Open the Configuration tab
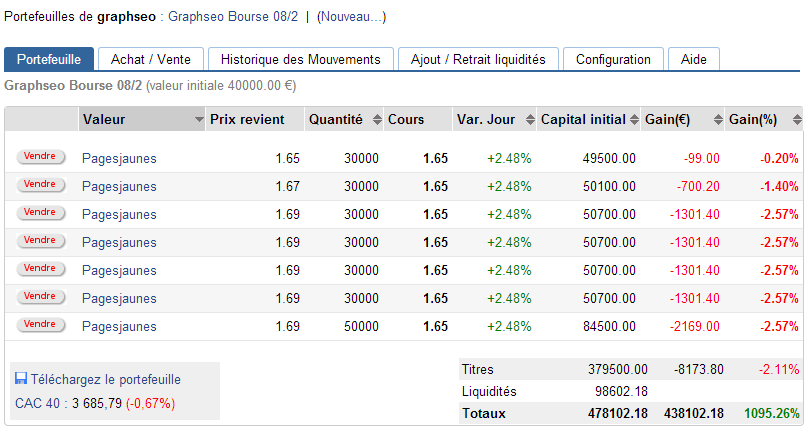The image size is (804, 429). click(x=613, y=60)
